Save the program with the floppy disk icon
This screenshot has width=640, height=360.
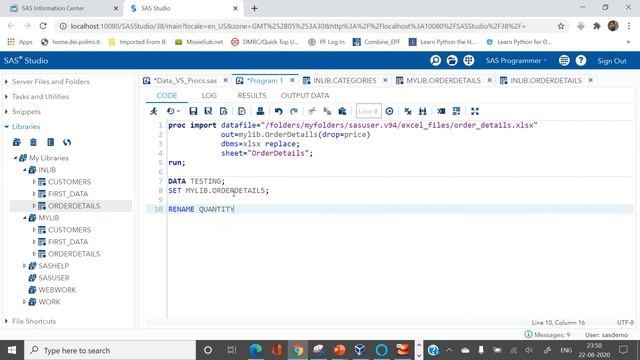pos(193,111)
